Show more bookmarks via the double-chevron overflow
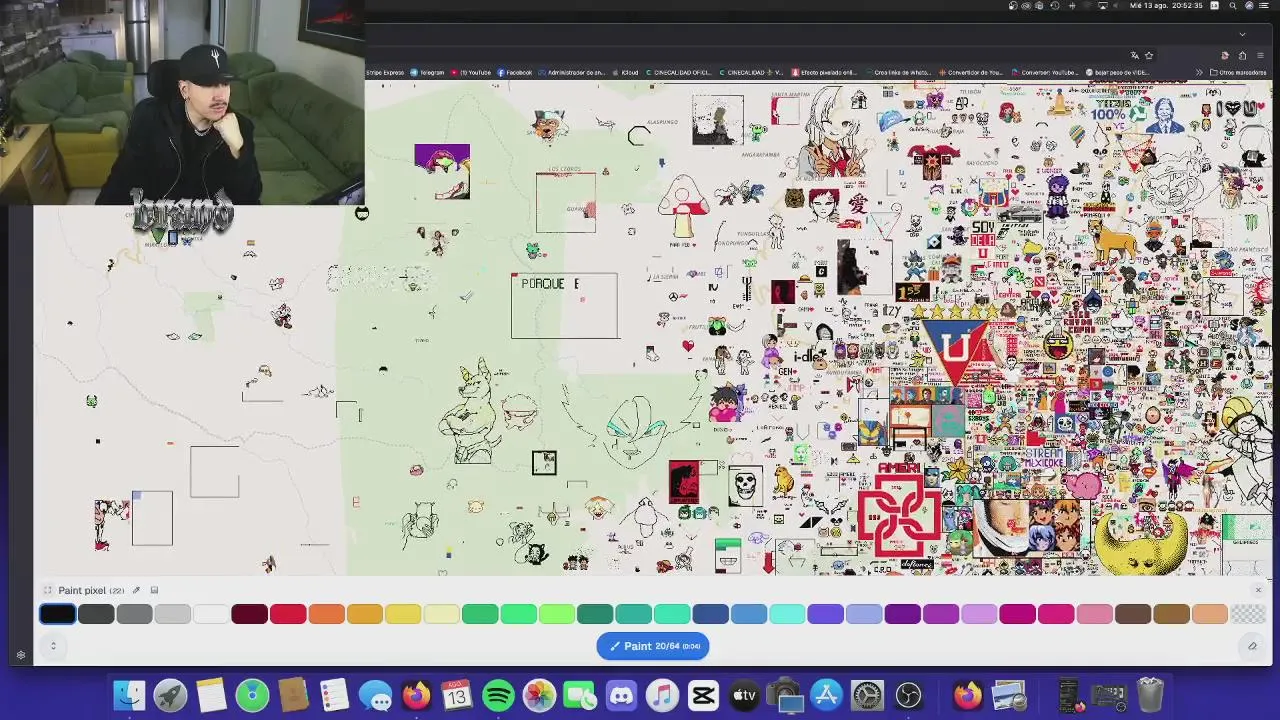 [1199, 72]
